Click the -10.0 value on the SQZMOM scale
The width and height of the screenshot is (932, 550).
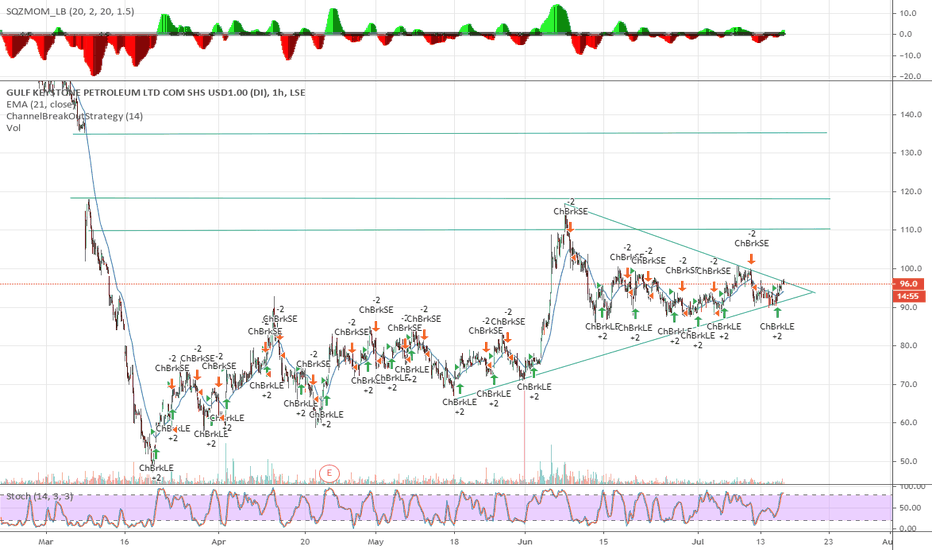point(910,55)
